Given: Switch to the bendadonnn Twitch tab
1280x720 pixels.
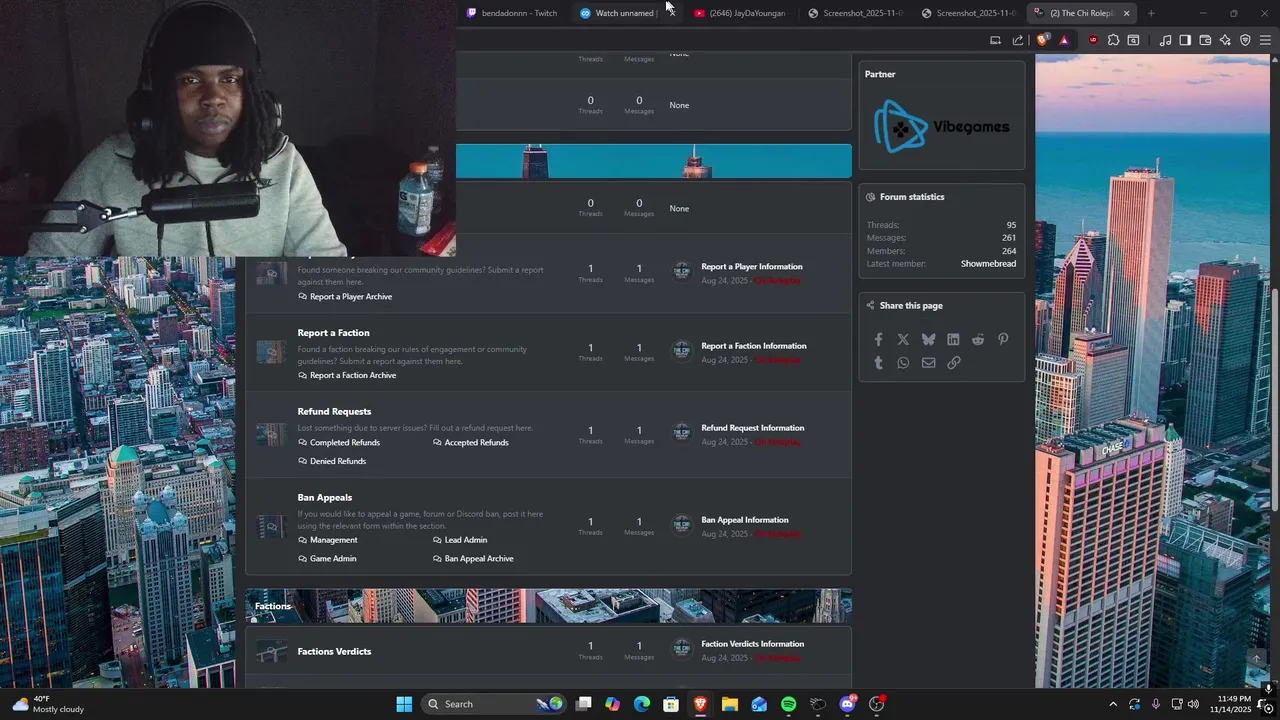Looking at the screenshot, I should point(510,13).
